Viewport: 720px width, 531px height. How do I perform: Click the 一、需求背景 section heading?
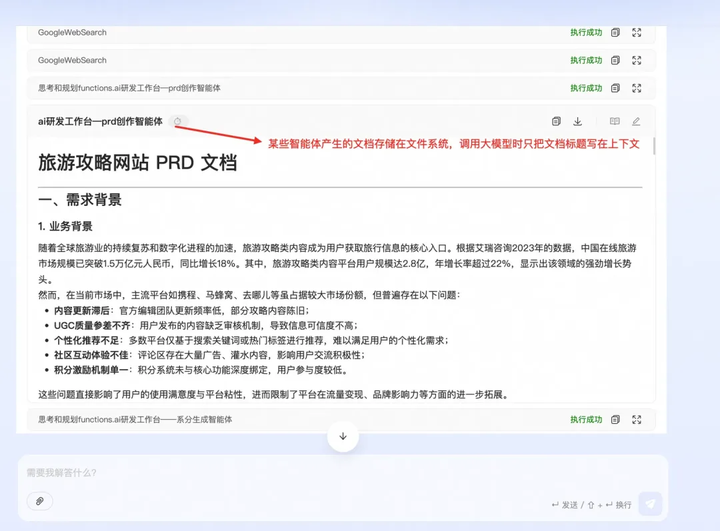pyautogui.click(x=80, y=200)
